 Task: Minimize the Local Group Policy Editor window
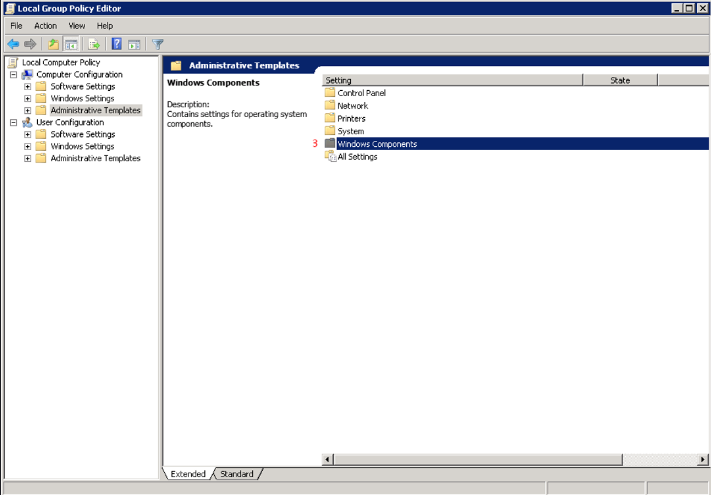pos(677,8)
